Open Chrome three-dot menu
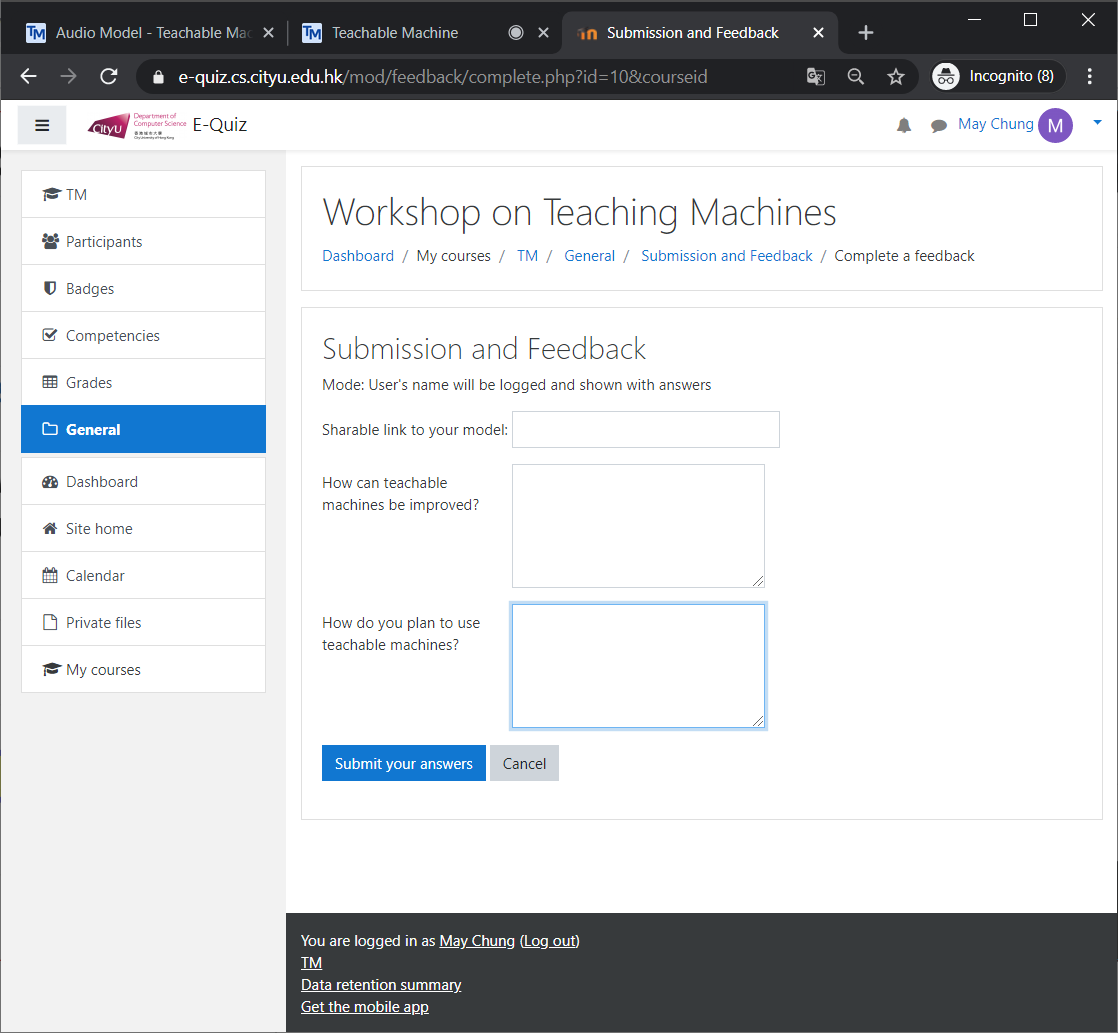 [1089, 76]
